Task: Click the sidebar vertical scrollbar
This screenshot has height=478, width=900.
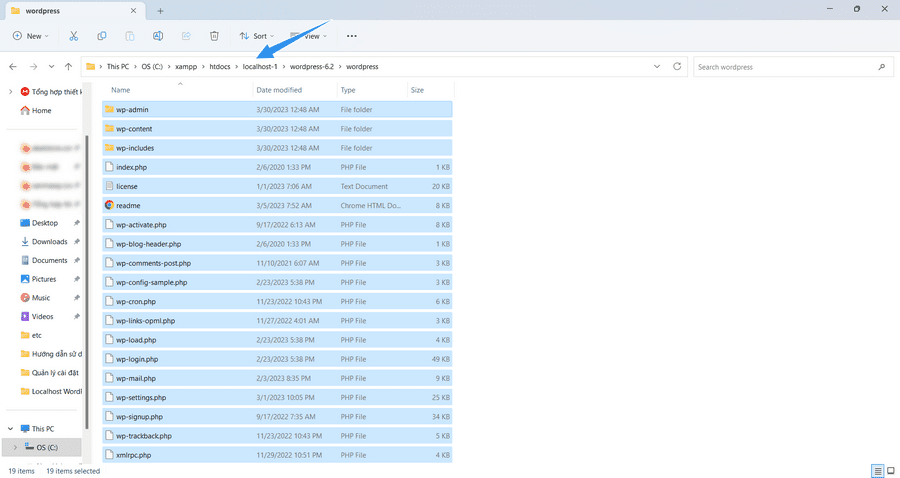Action: click(87, 281)
